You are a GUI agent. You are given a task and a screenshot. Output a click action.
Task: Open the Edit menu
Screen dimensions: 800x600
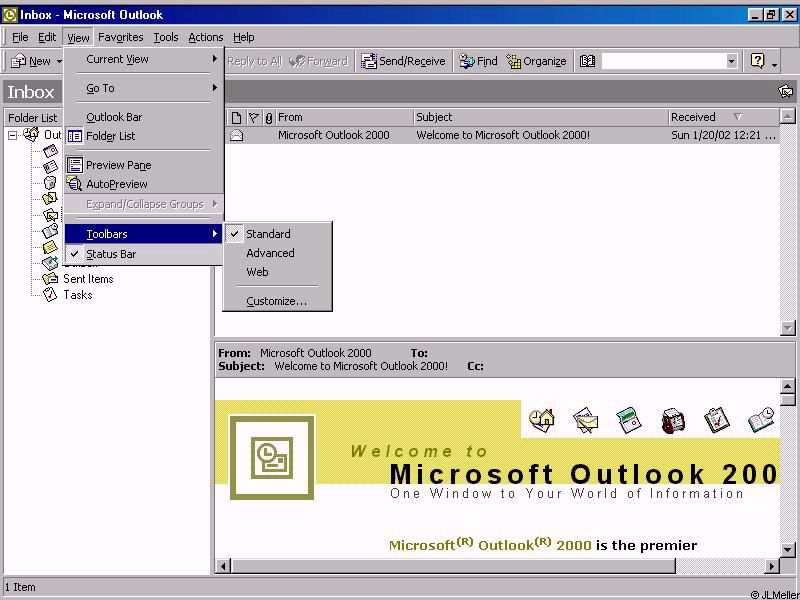tap(47, 37)
